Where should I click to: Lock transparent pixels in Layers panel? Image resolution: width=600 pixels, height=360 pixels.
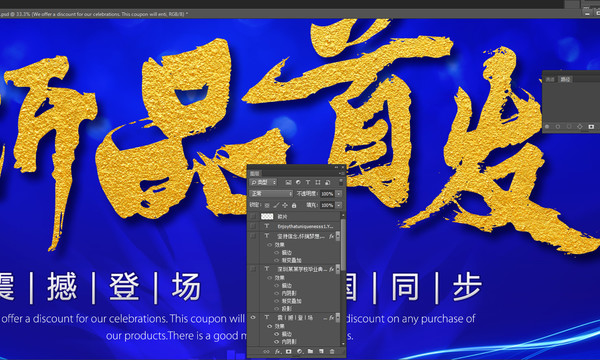pos(267,205)
